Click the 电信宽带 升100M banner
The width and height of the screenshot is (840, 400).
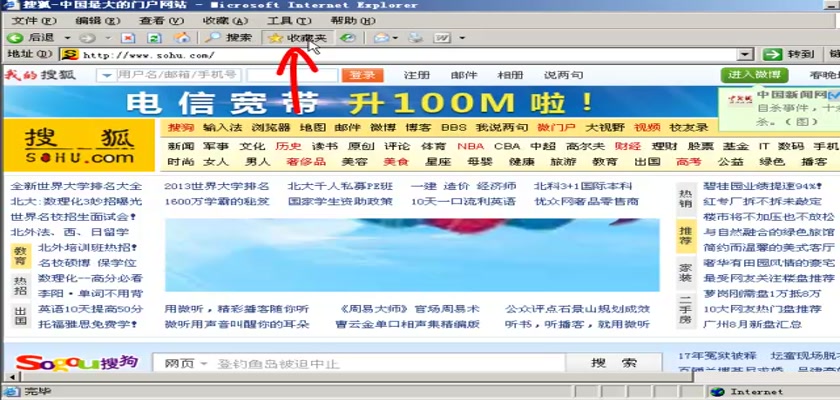(x=360, y=102)
